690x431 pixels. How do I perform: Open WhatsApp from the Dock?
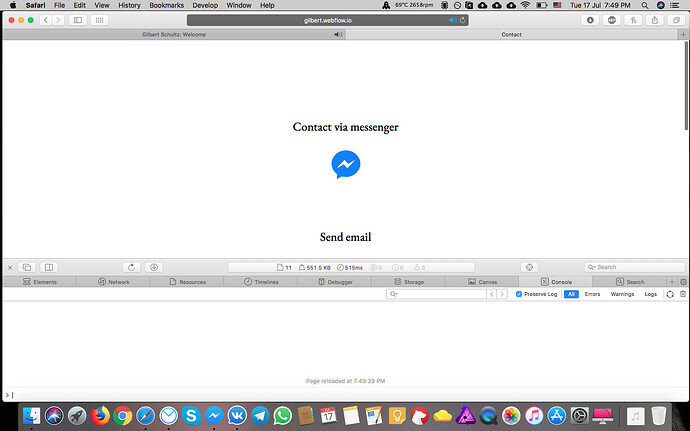coord(283,416)
